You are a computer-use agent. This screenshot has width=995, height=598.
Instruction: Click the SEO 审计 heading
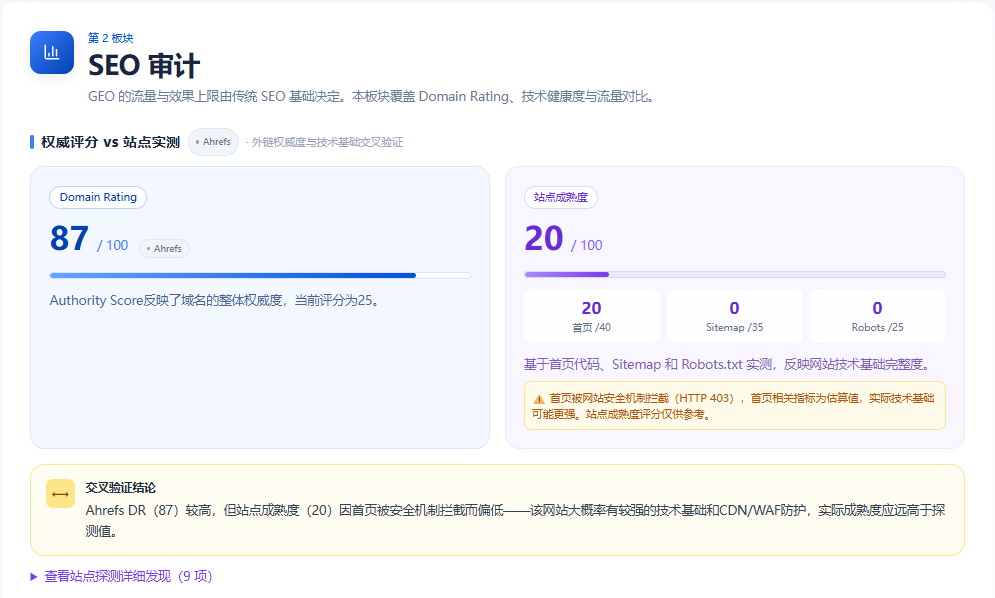144,65
